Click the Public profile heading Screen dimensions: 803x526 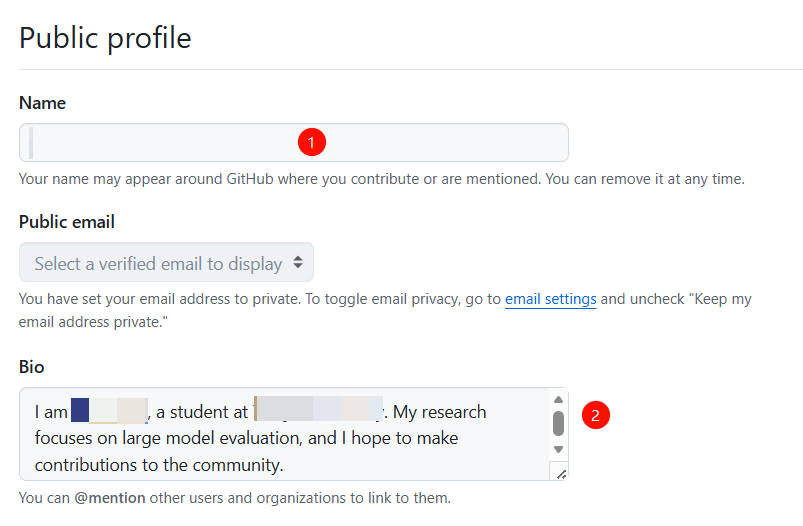[105, 38]
